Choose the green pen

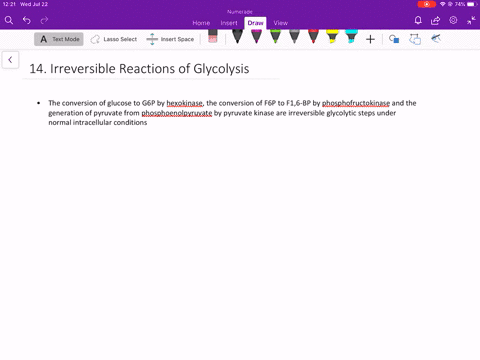pyautogui.click(x=275, y=36)
